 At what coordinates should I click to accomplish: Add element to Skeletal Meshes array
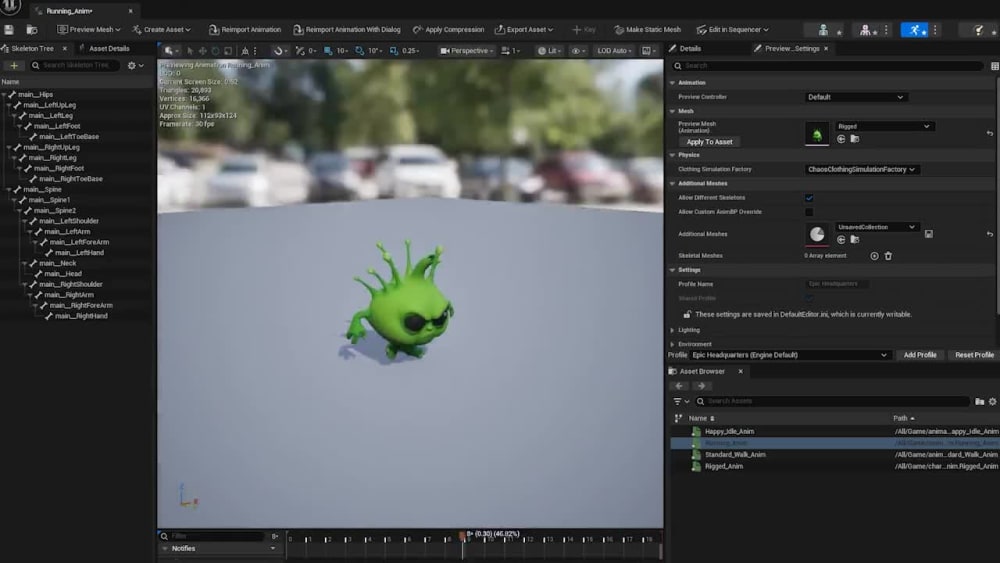[x=874, y=256]
